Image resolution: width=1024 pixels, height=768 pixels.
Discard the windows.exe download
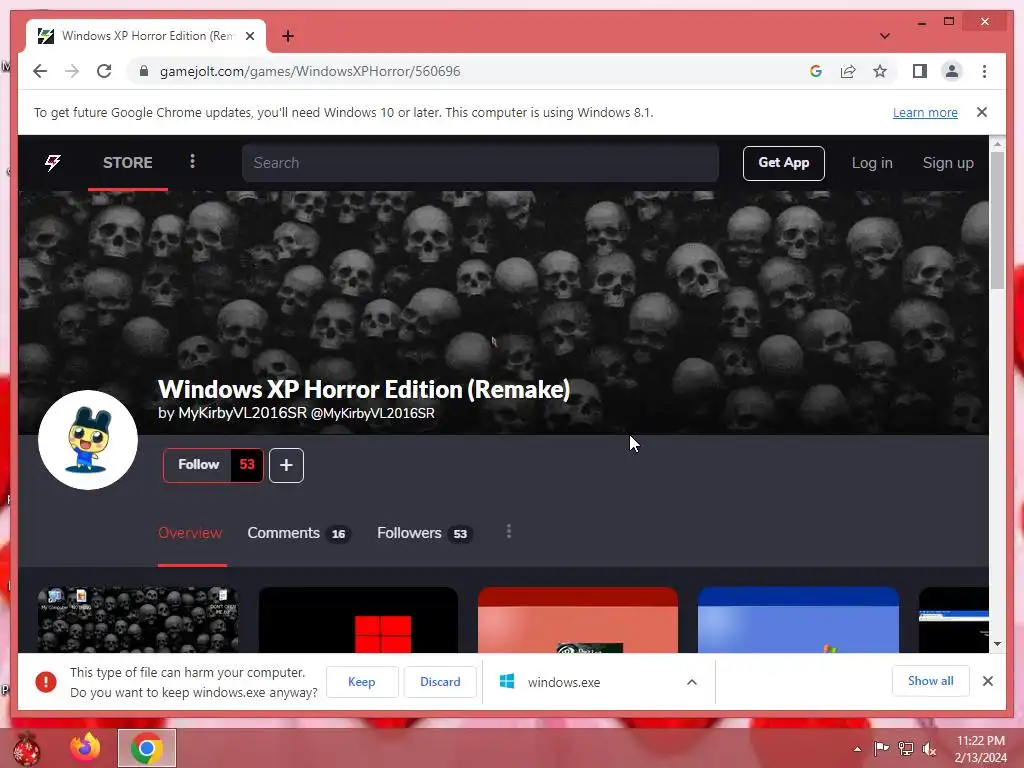[x=440, y=682]
